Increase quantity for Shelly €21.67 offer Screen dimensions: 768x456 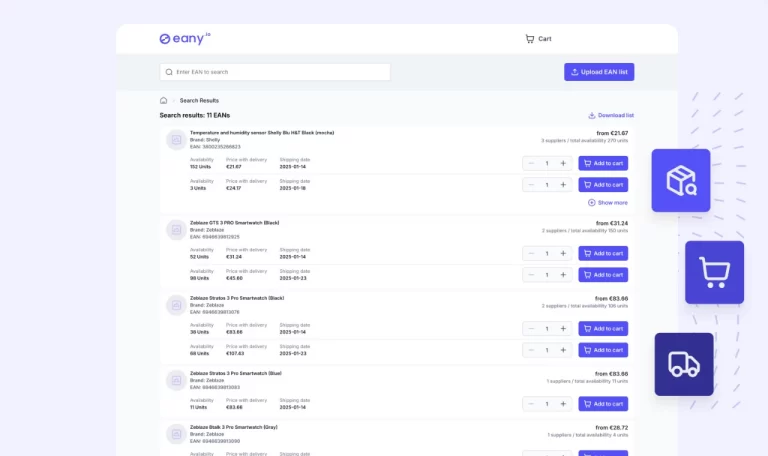point(563,163)
